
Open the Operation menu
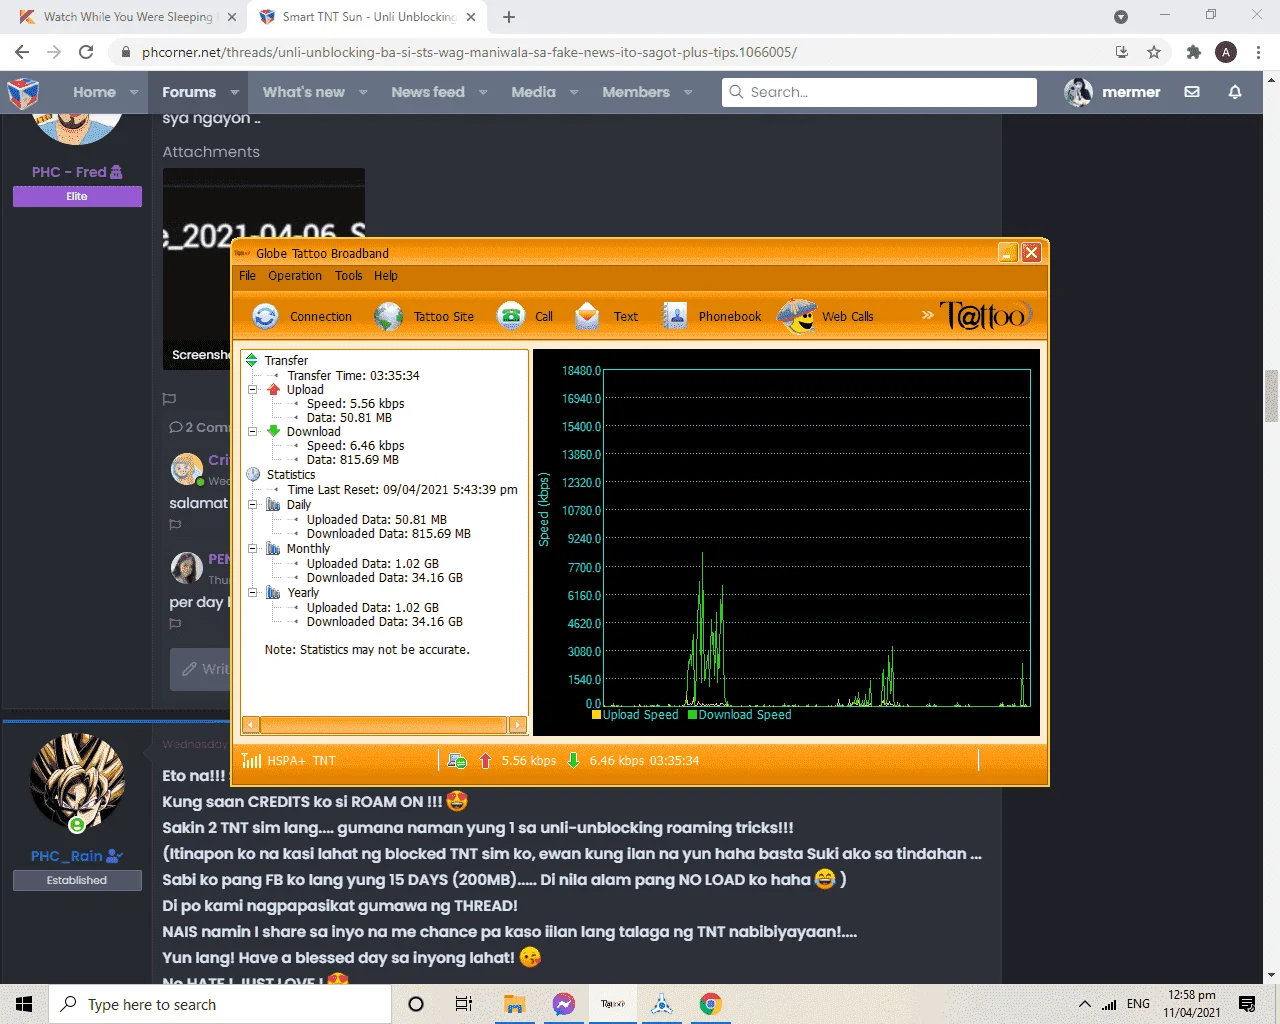coord(295,276)
